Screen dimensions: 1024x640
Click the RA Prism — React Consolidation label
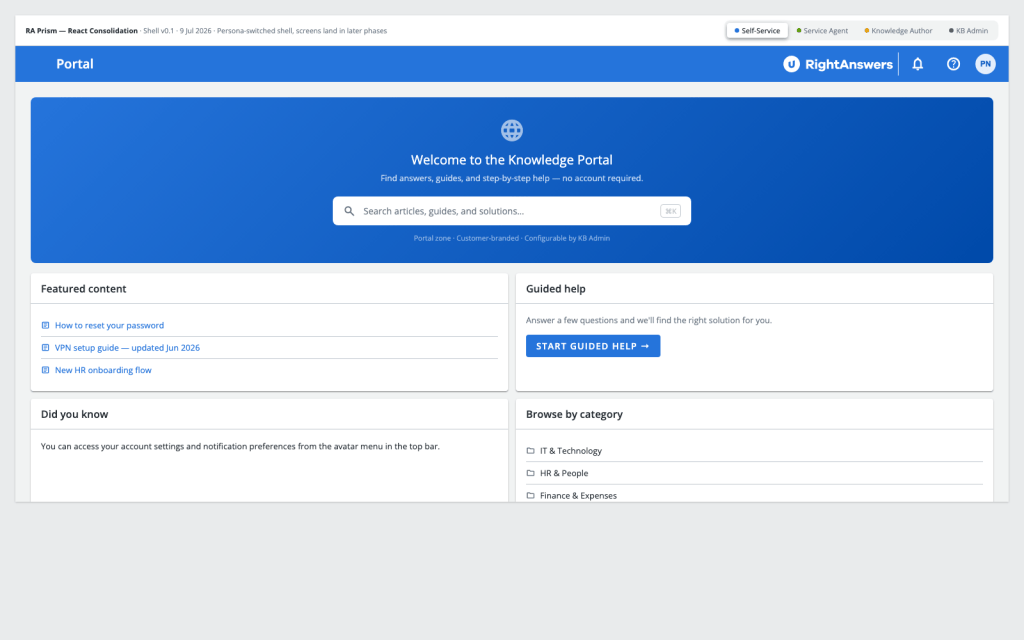pos(82,31)
